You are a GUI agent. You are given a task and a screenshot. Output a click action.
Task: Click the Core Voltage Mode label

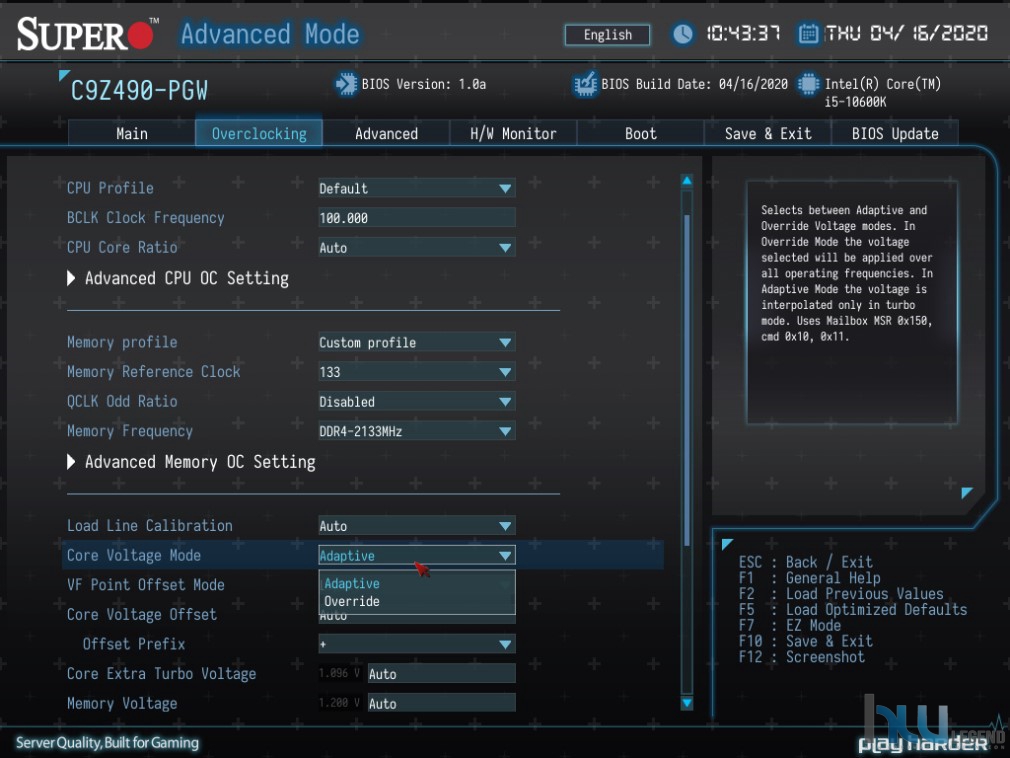pos(134,555)
